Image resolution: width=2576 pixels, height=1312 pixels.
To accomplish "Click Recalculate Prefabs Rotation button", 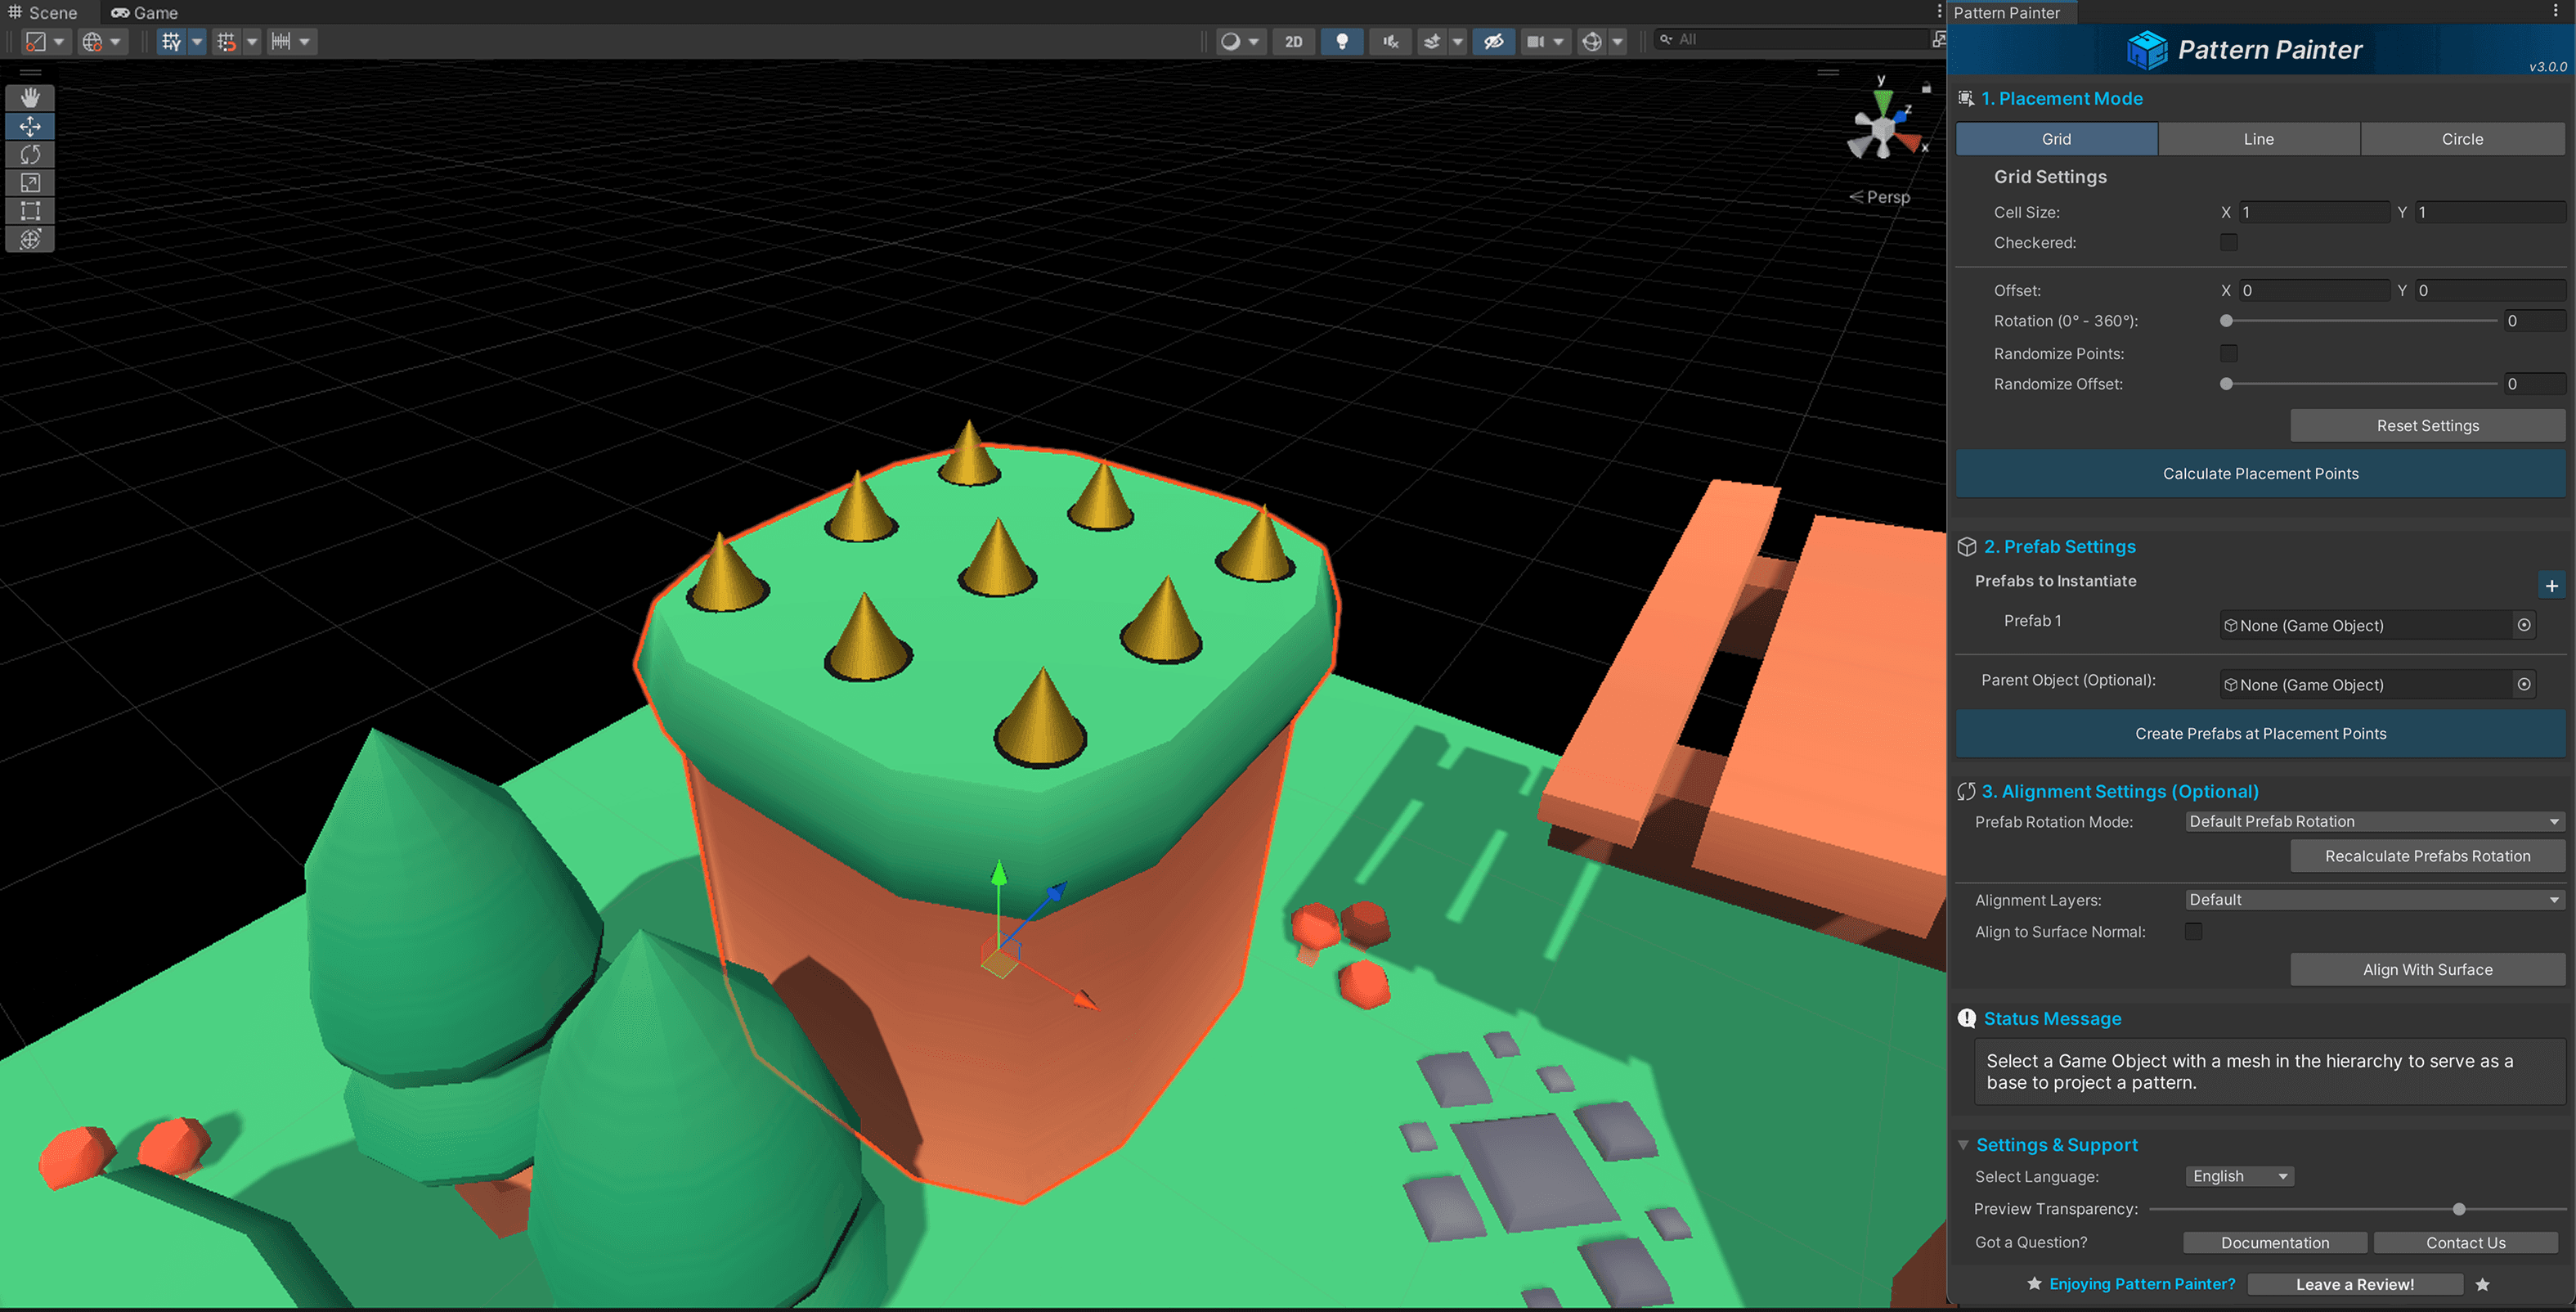I will point(2427,856).
